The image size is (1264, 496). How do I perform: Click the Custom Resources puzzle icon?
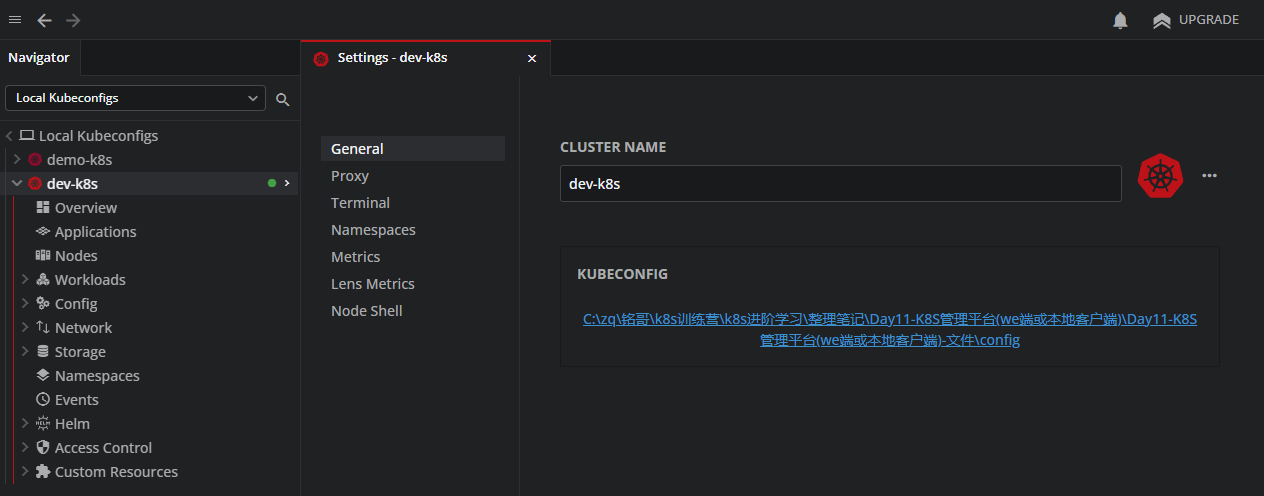(43, 471)
